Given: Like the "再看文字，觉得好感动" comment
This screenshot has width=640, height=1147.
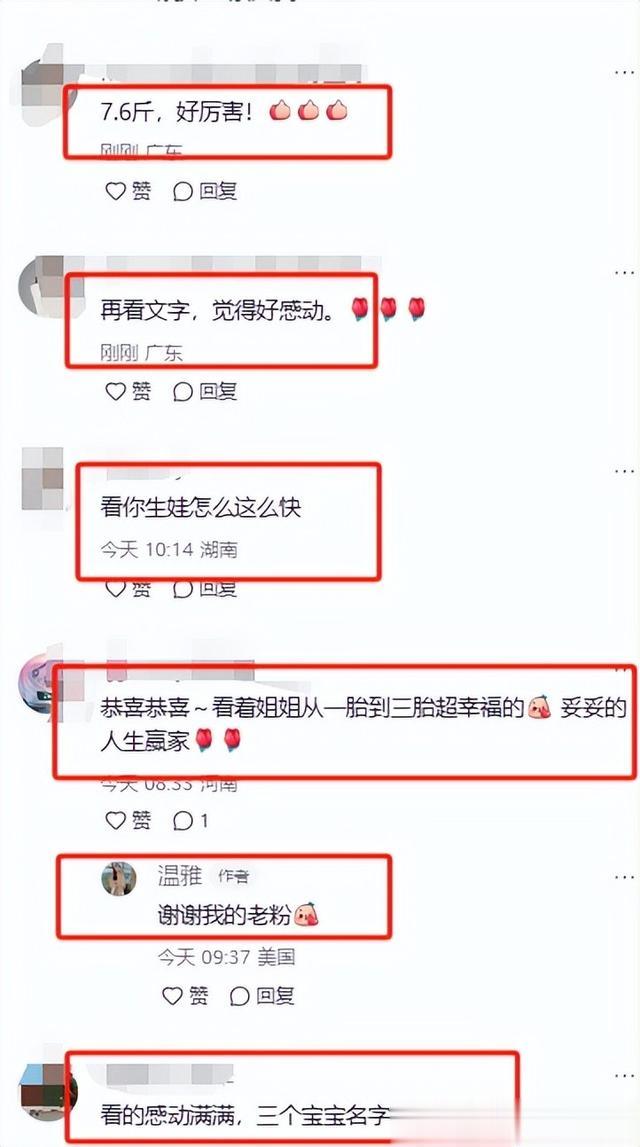Looking at the screenshot, I should coord(129,391).
